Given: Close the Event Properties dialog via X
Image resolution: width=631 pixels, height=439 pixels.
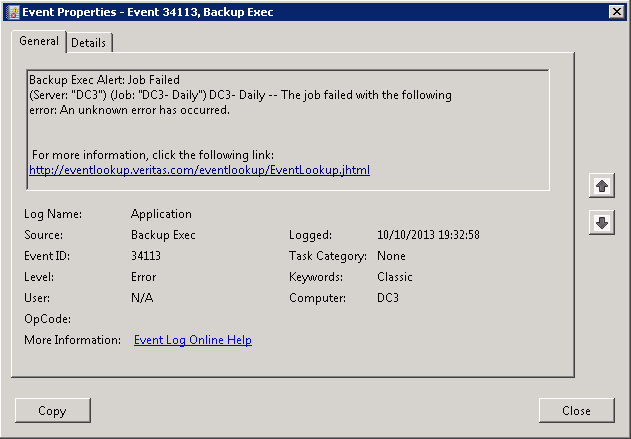Looking at the screenshot, I should coord(617,12).
